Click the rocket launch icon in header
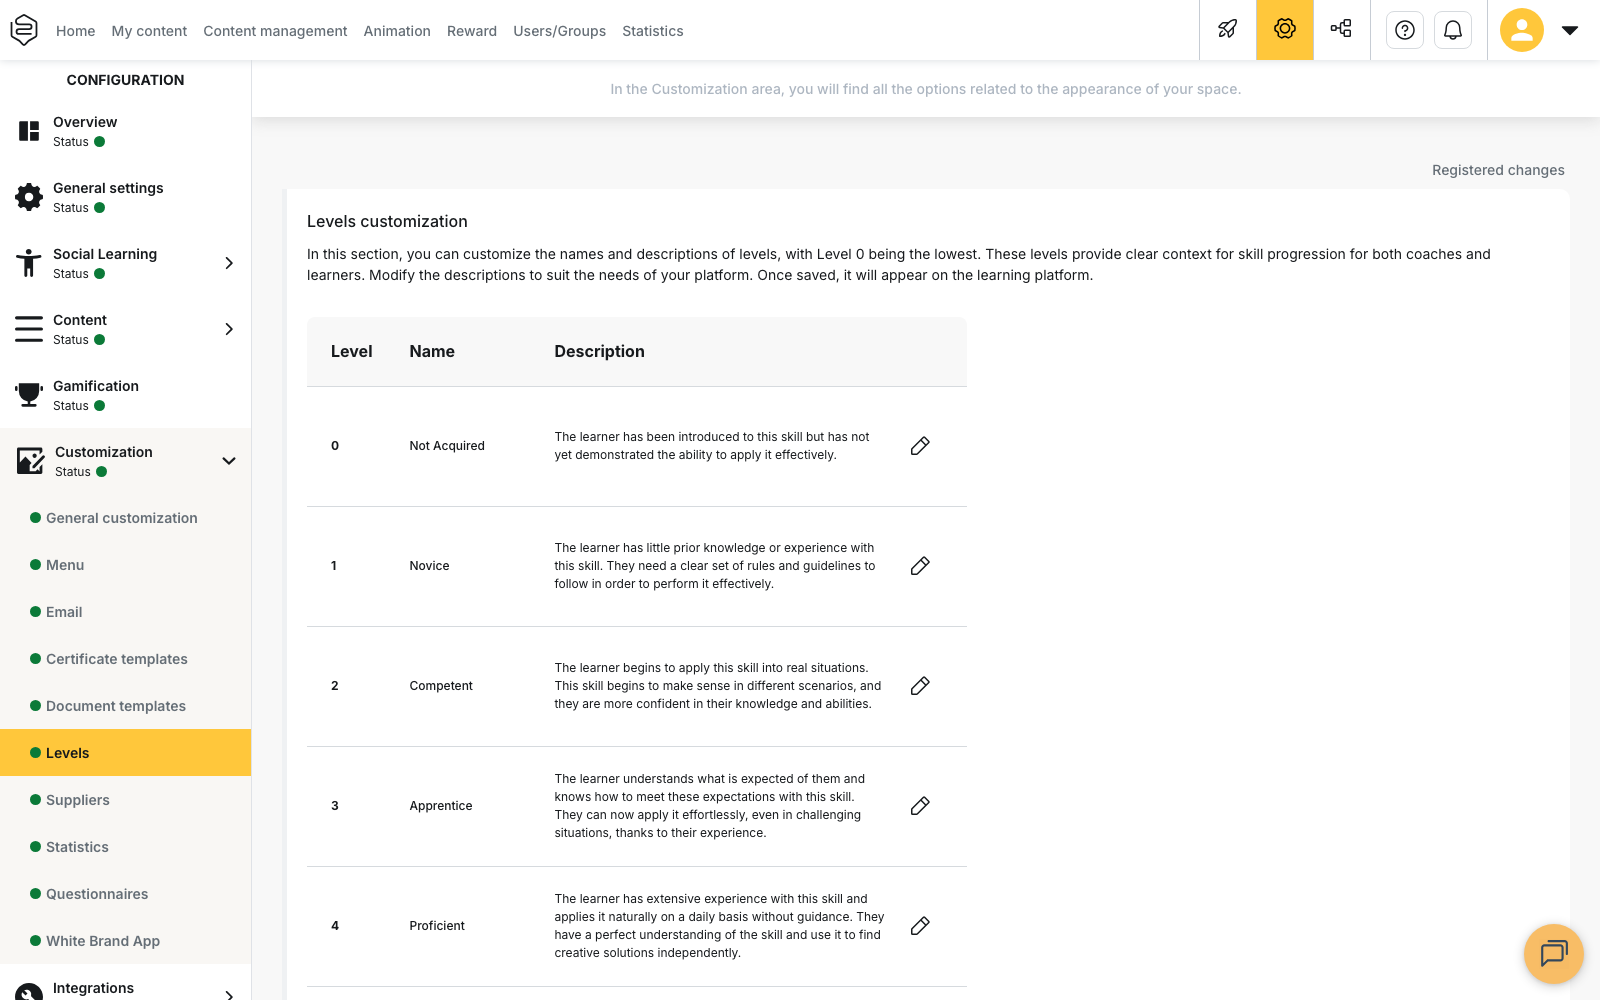The width and height of the screenshot is (1600, 1000). pos(1227,30)
